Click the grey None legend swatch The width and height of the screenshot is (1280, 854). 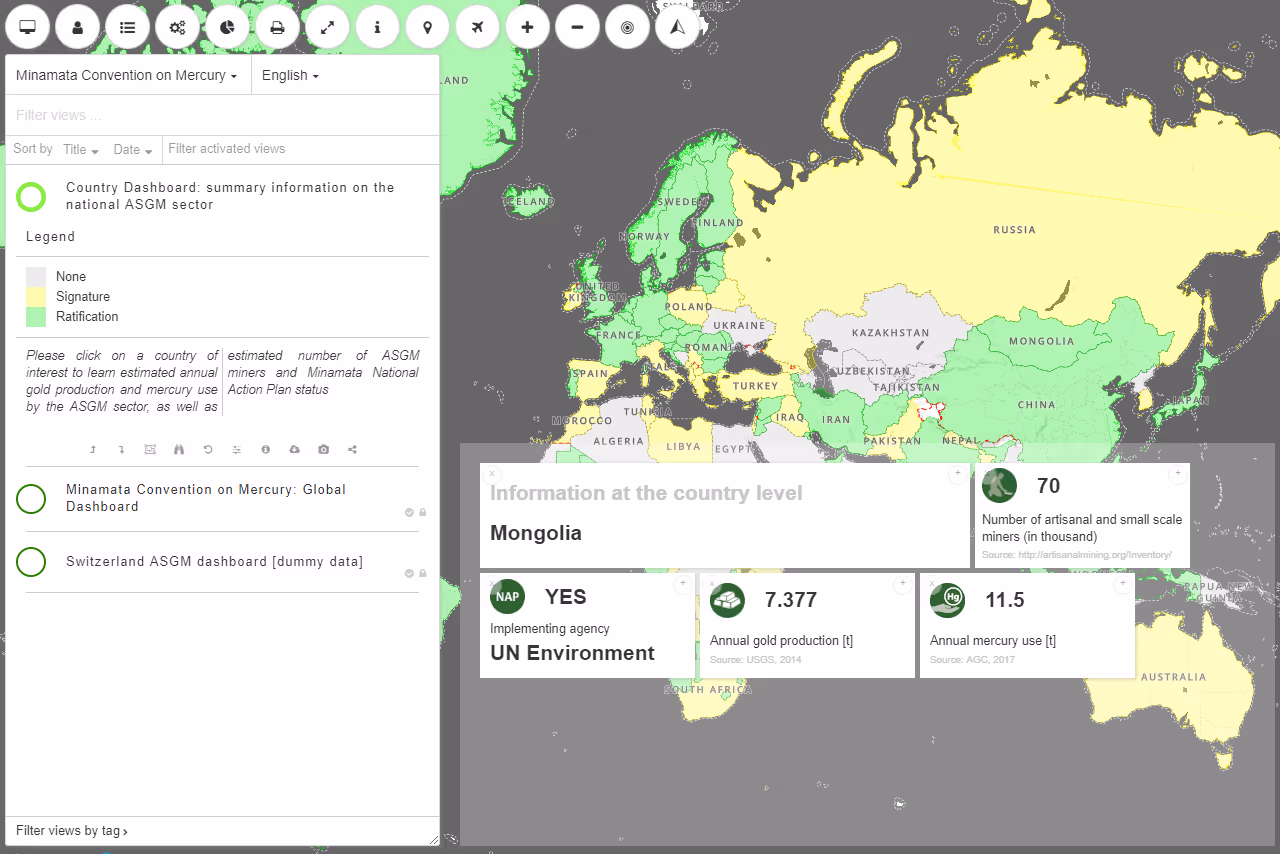[x=36, y=277]
